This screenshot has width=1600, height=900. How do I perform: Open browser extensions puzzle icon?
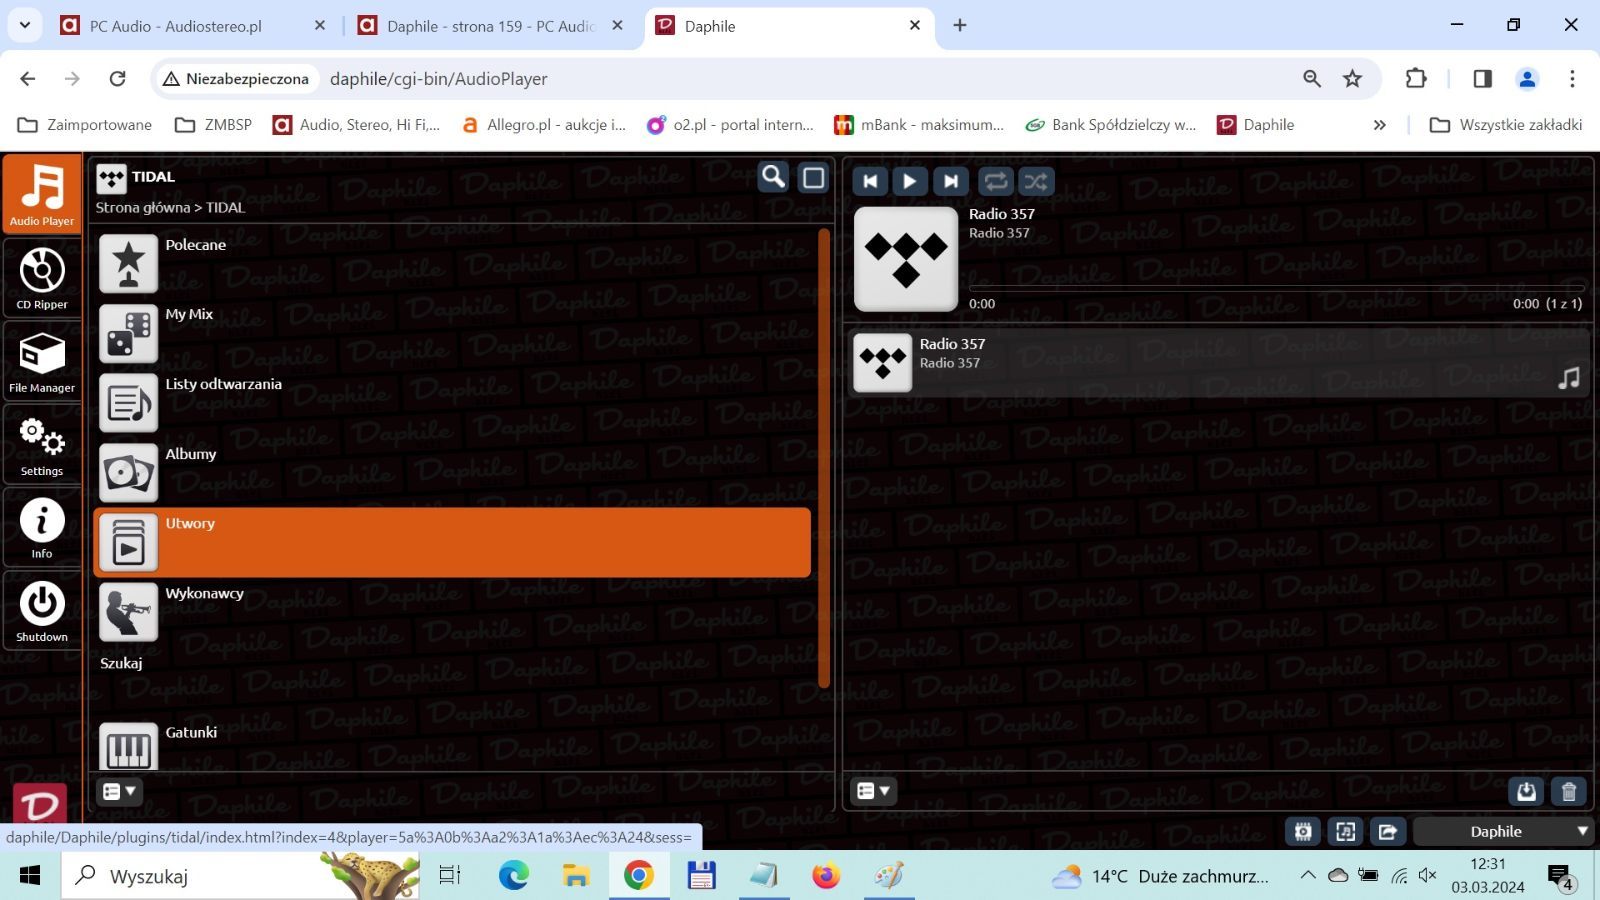point(1416,78)
